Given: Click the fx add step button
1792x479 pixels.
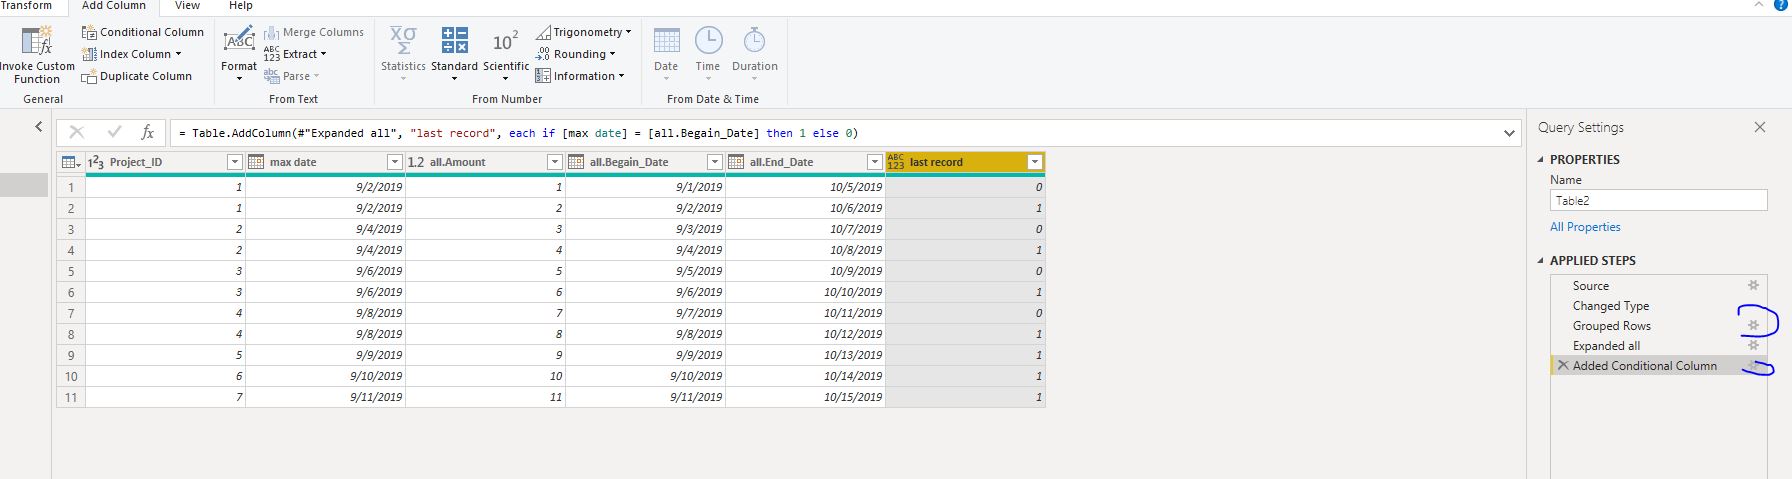Looking at the screenshot, I should pyautogui.click(x=147, y=132).
